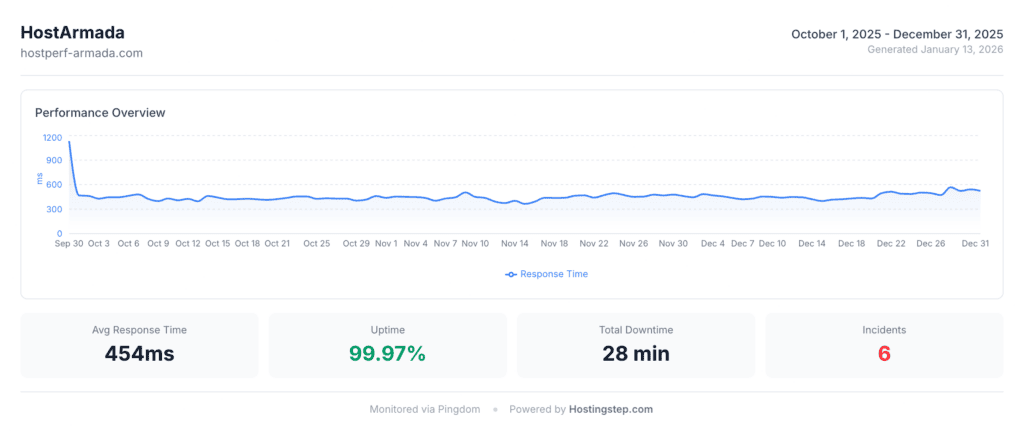Click the Response Time legend marker icon

pos(511,274)
